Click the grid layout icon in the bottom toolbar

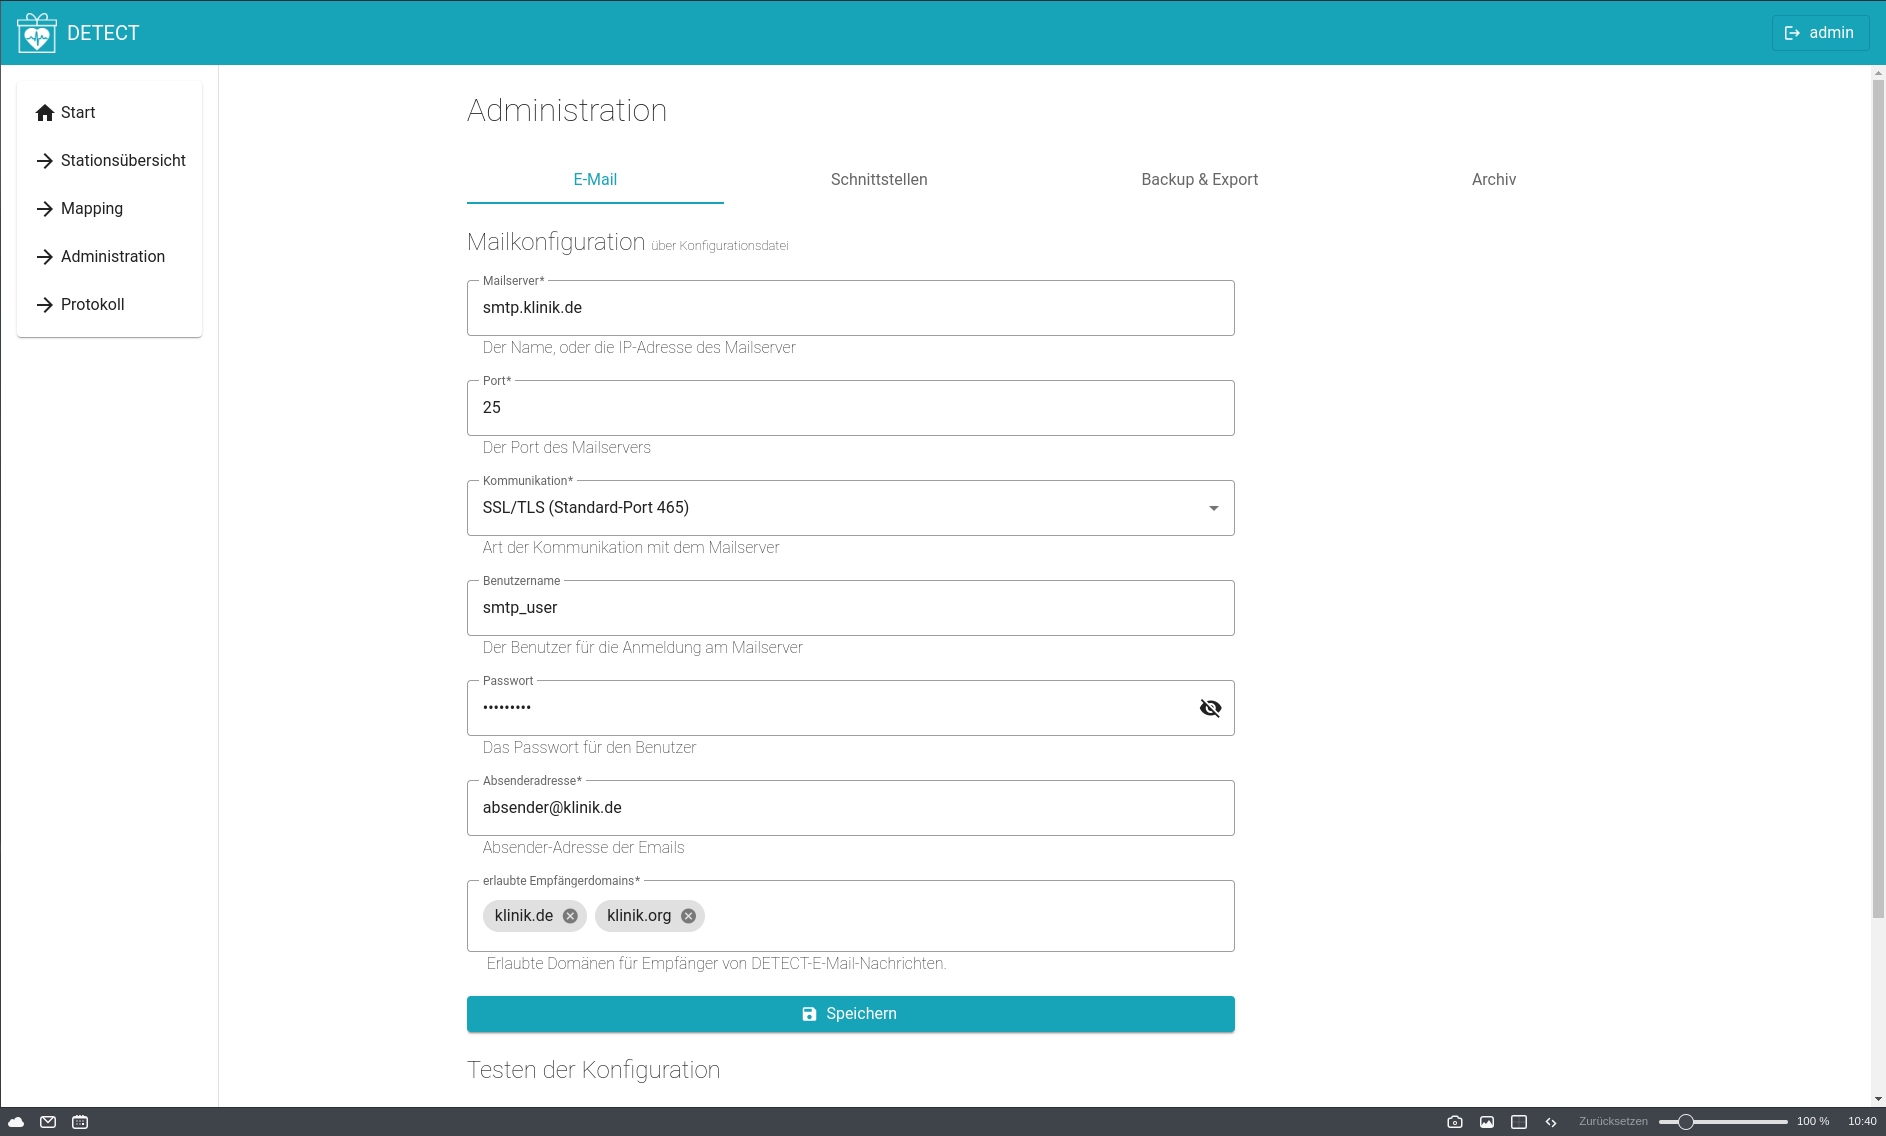coord(1518,1121)
